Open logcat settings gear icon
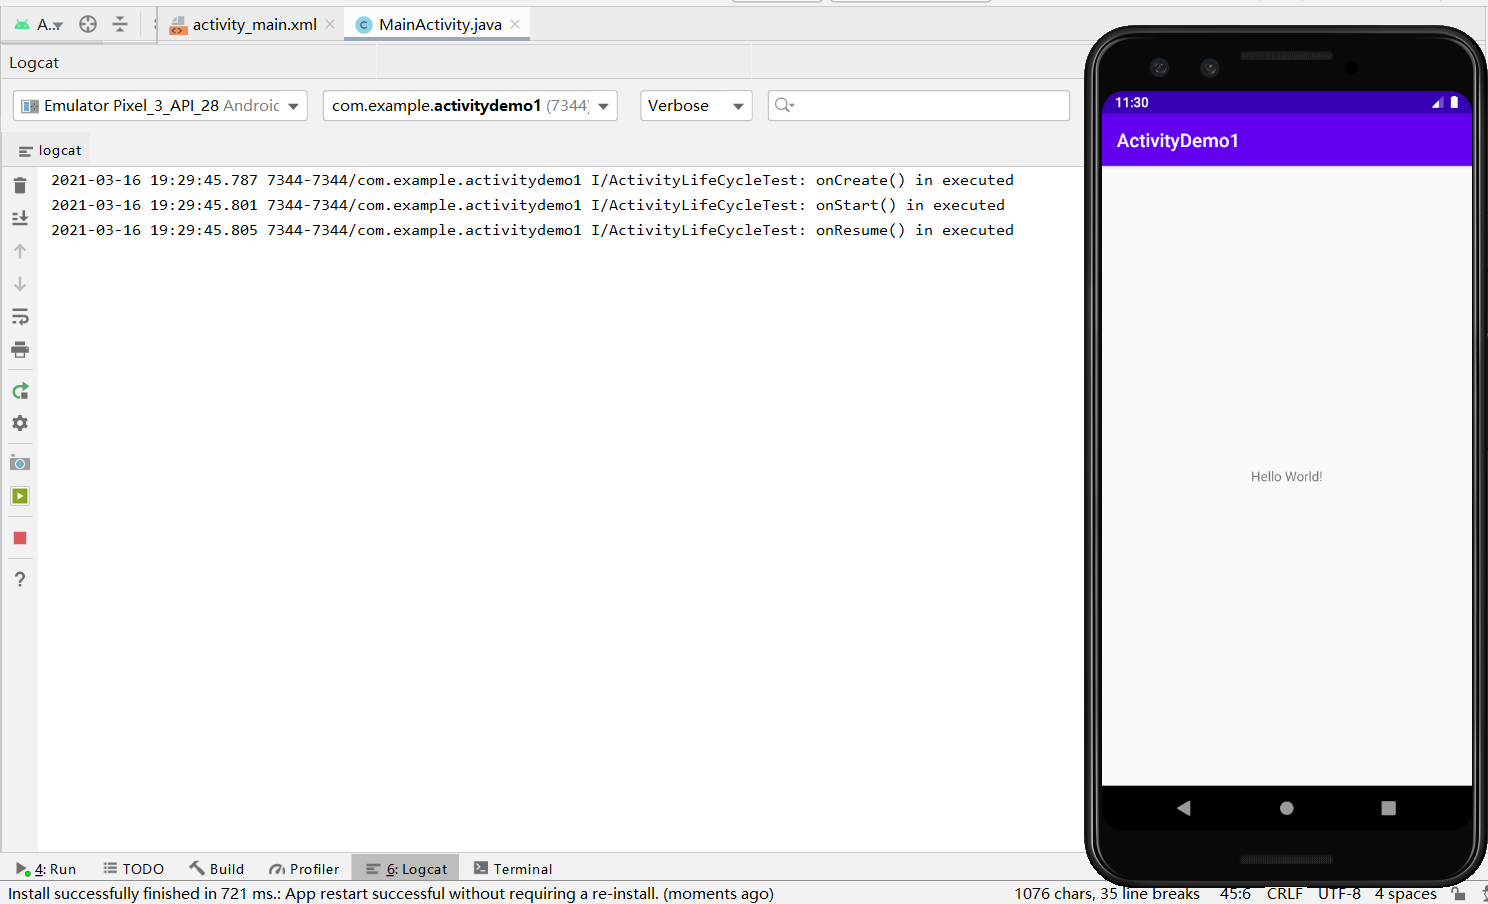Image resolution: width=1488 pixels, height=904 pixels. coord(20,423)
